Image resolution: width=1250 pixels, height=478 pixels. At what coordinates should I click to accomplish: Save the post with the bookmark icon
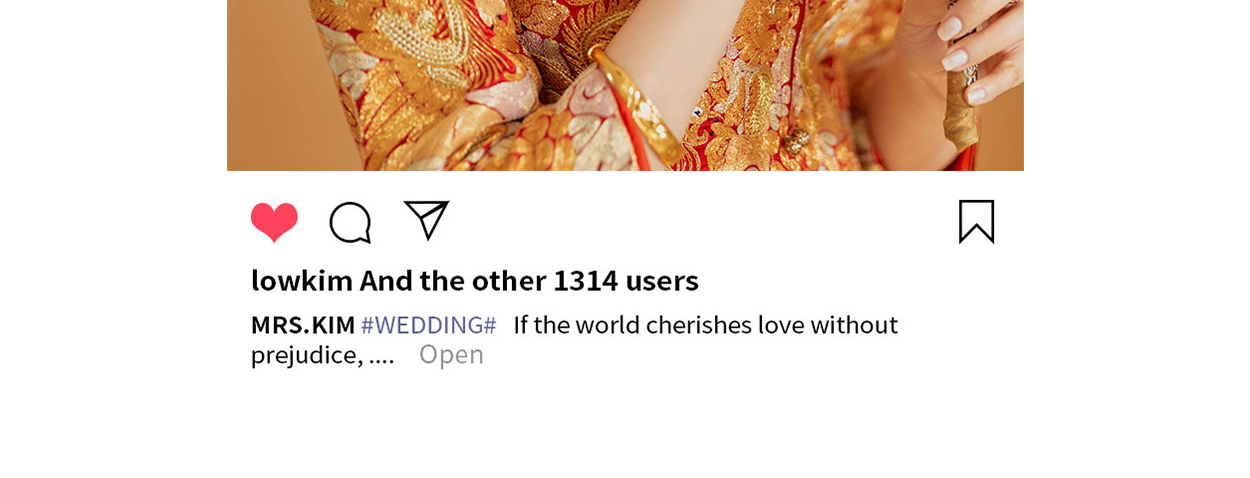point(977,221)
